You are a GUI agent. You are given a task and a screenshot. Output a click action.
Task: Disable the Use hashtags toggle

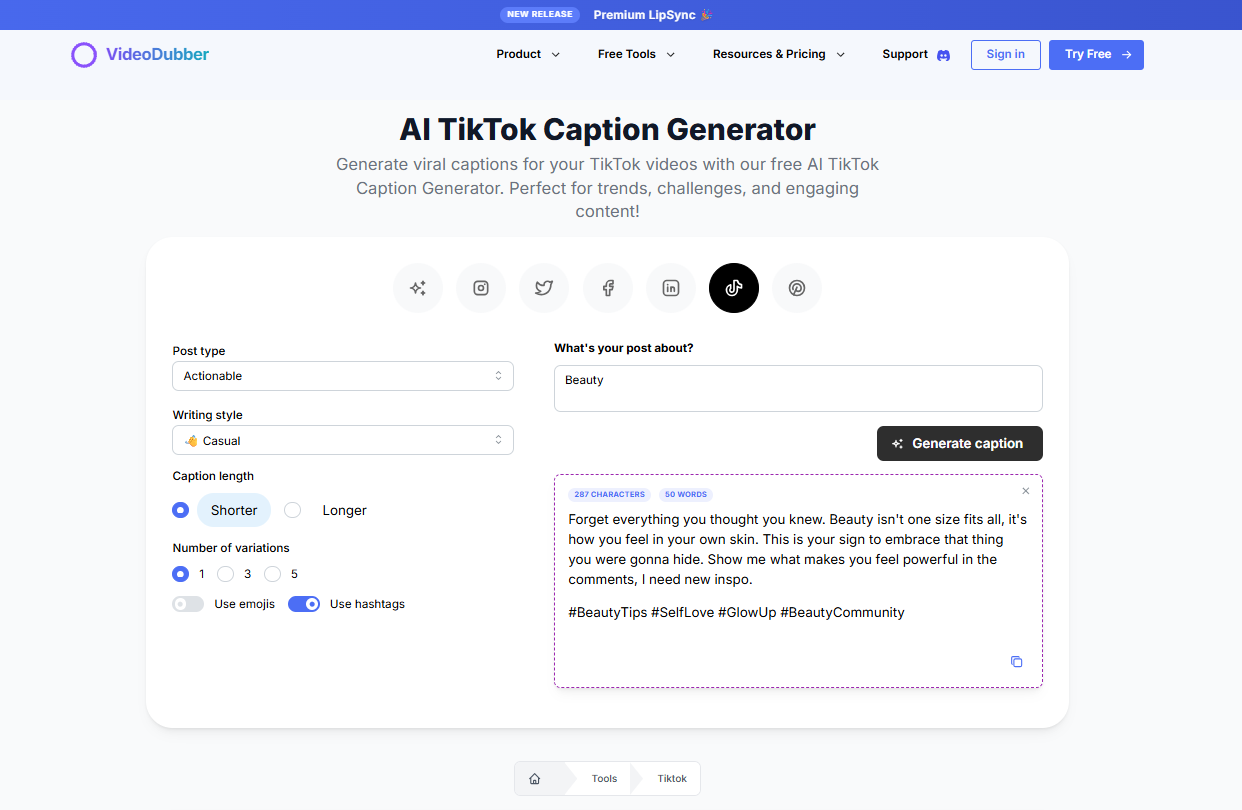coord(304,604)
